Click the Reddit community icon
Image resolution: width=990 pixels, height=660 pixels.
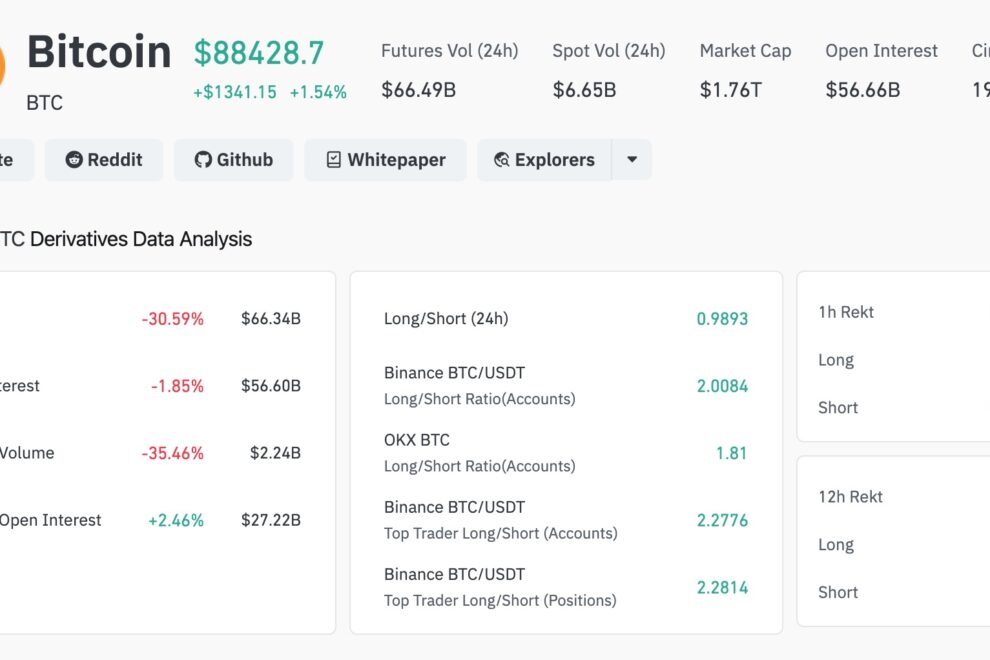75,159
